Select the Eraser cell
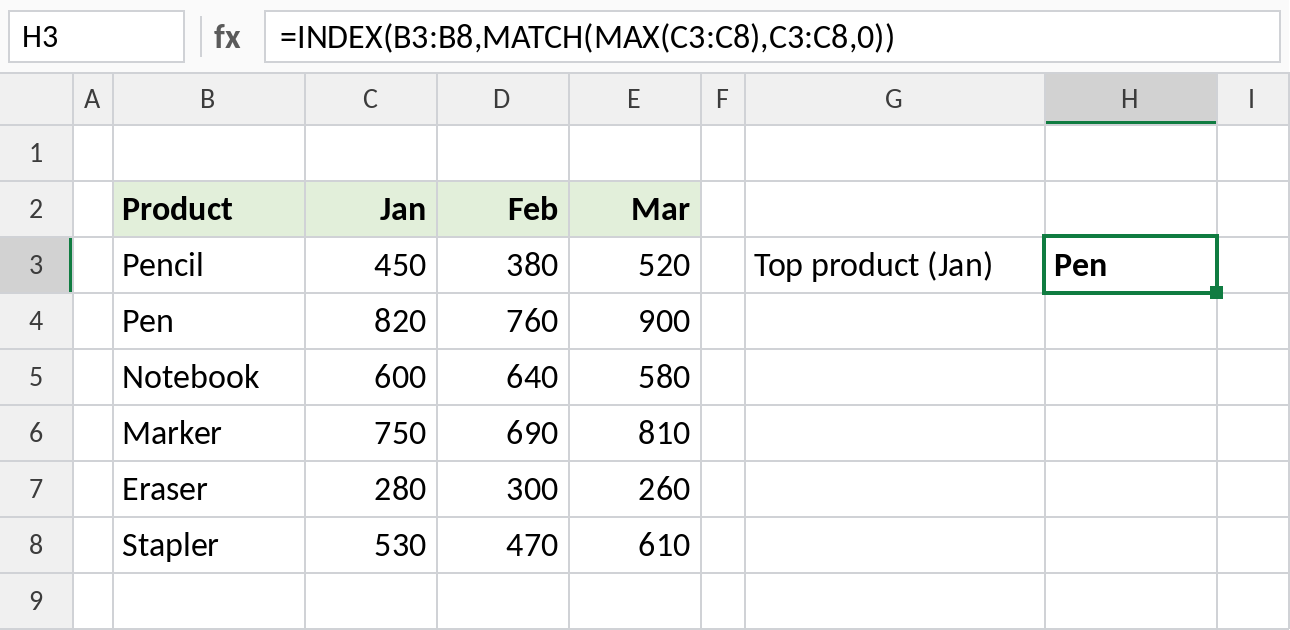The height and width of the screenshot is (630, 1290). click(209, 489)
